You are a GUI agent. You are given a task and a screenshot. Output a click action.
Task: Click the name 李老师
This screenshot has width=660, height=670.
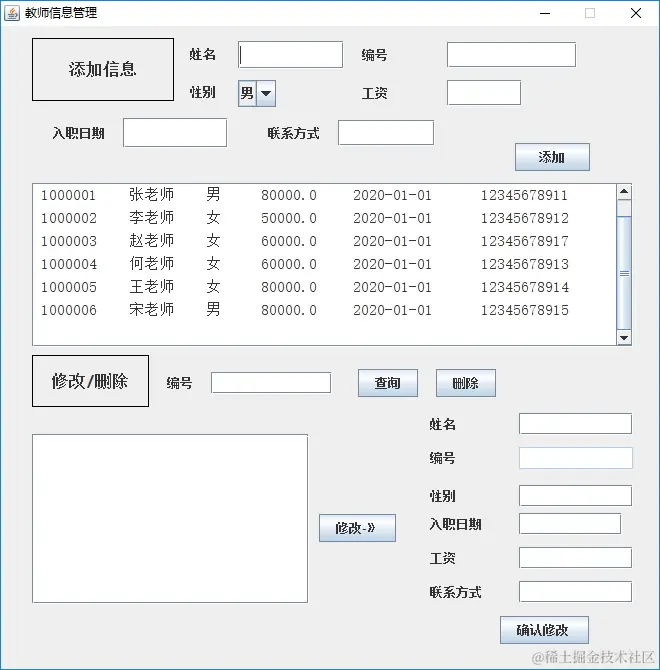[x=152, y=218]
